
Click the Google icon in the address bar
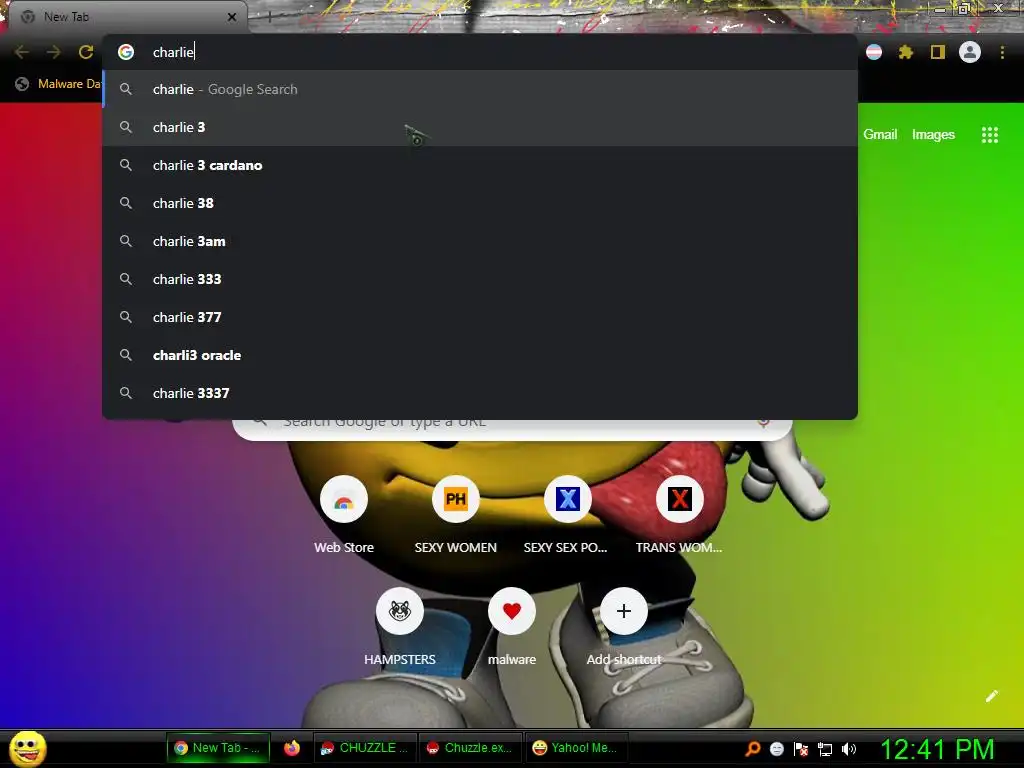[x=126, y=52]
